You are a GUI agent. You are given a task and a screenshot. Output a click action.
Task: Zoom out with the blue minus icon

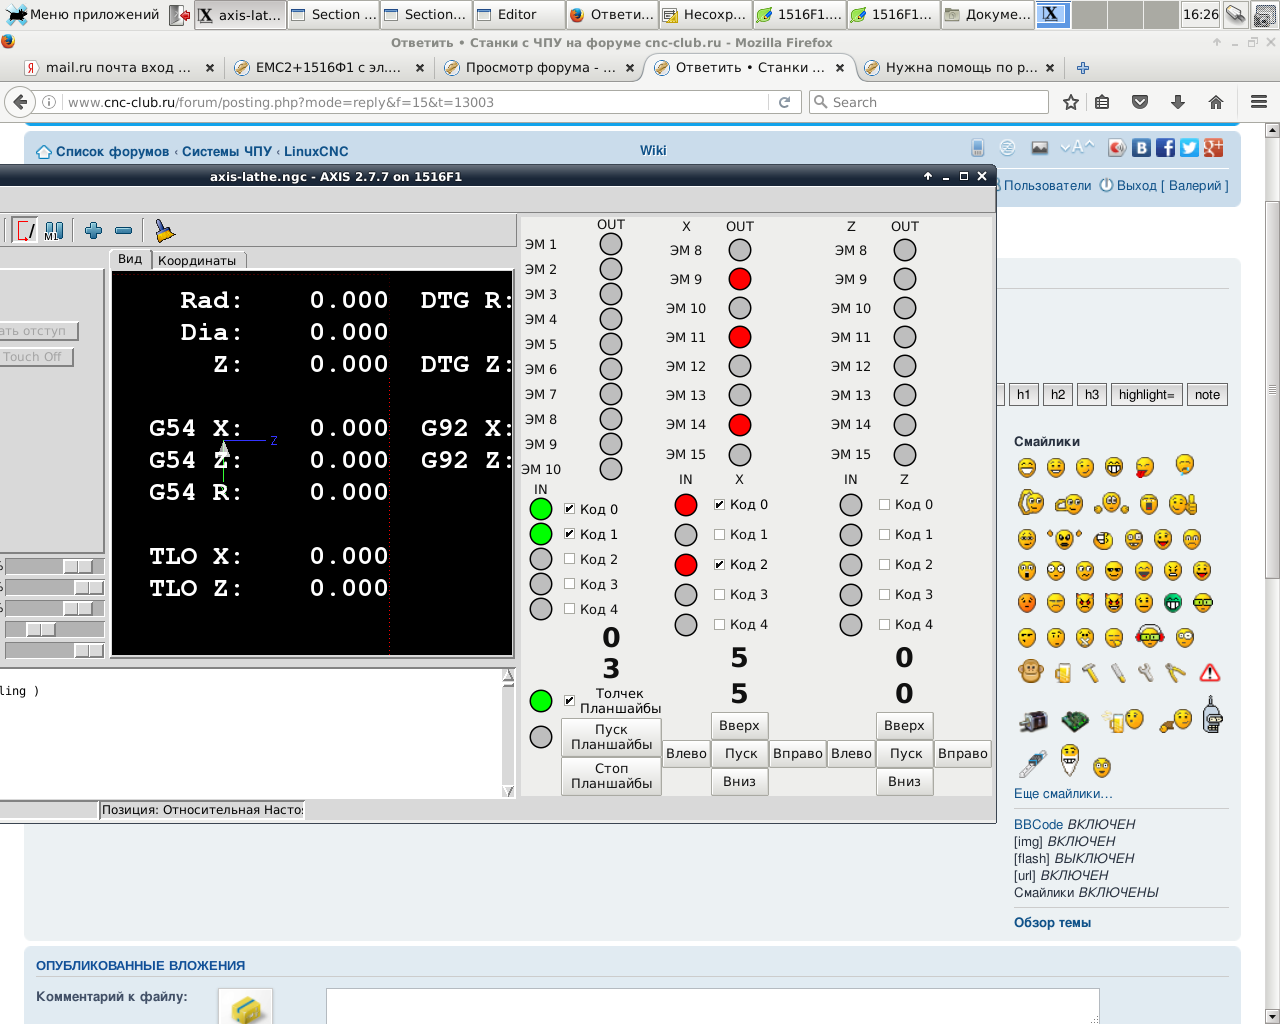coord(123,230)
